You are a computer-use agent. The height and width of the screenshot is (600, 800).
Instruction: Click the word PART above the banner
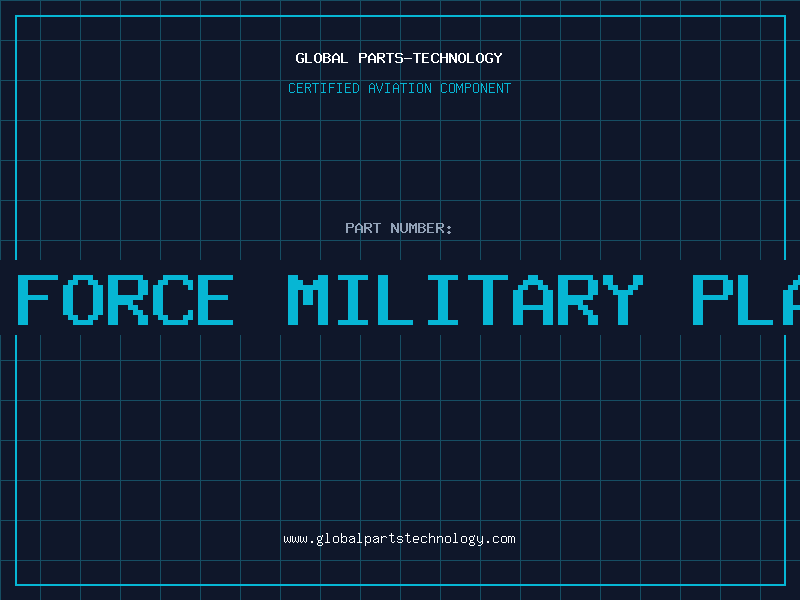click(x=363, y=228)
